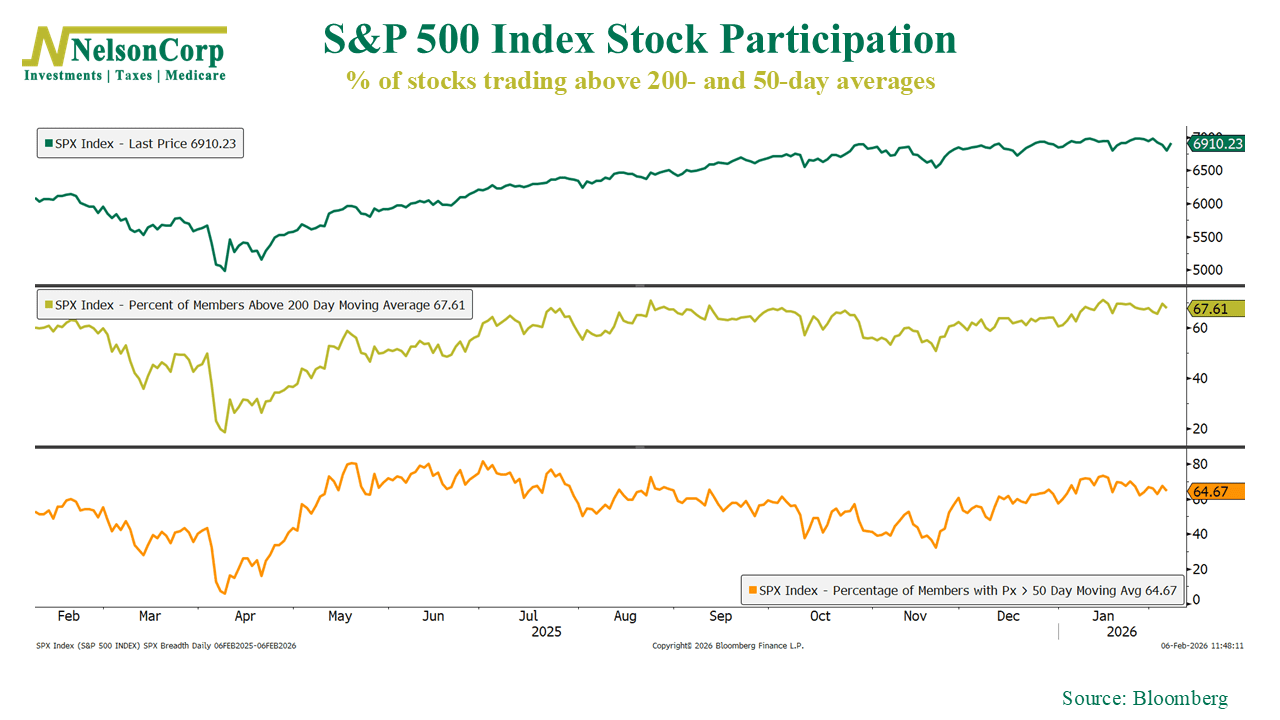Click the Investments | Taxes | Medicare tagline
The height and width of the screenshot is (720, 1280).
[x=125, y=76]
